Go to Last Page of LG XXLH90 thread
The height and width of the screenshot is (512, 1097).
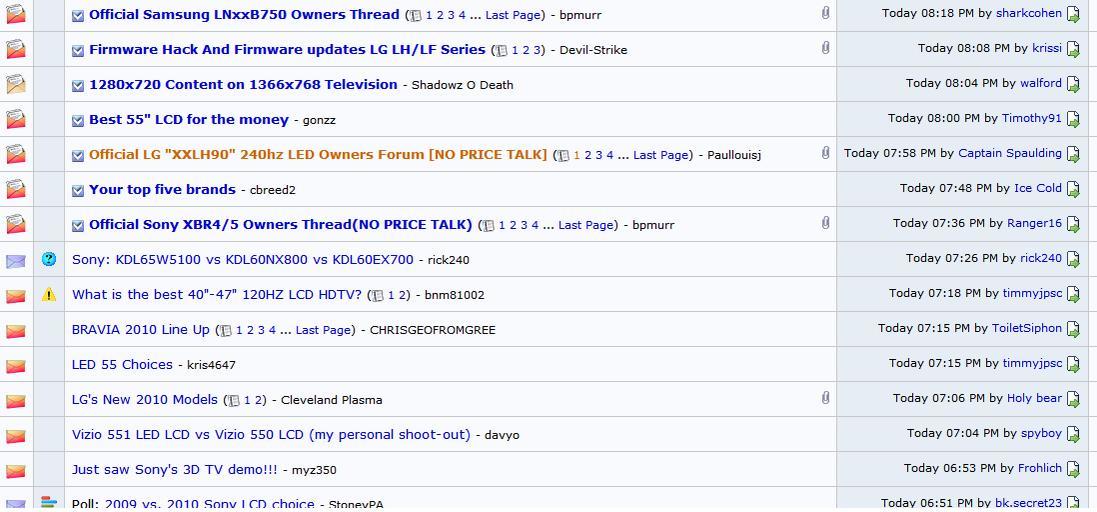click(x=661, y=155)
